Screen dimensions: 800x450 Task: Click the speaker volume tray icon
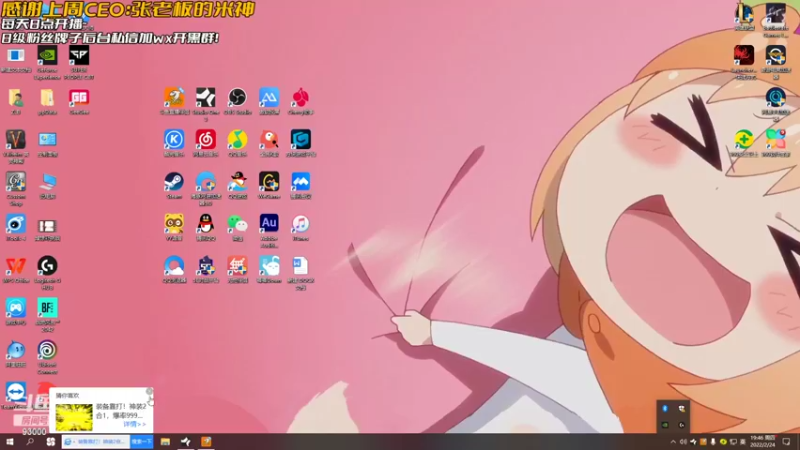[x=683, y=442]
